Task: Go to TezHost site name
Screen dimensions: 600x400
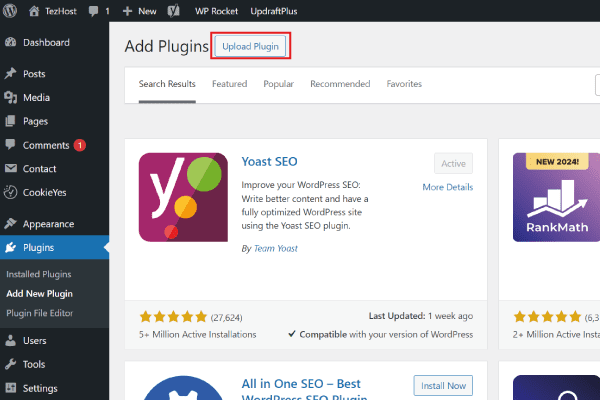Action: point(61,11)
